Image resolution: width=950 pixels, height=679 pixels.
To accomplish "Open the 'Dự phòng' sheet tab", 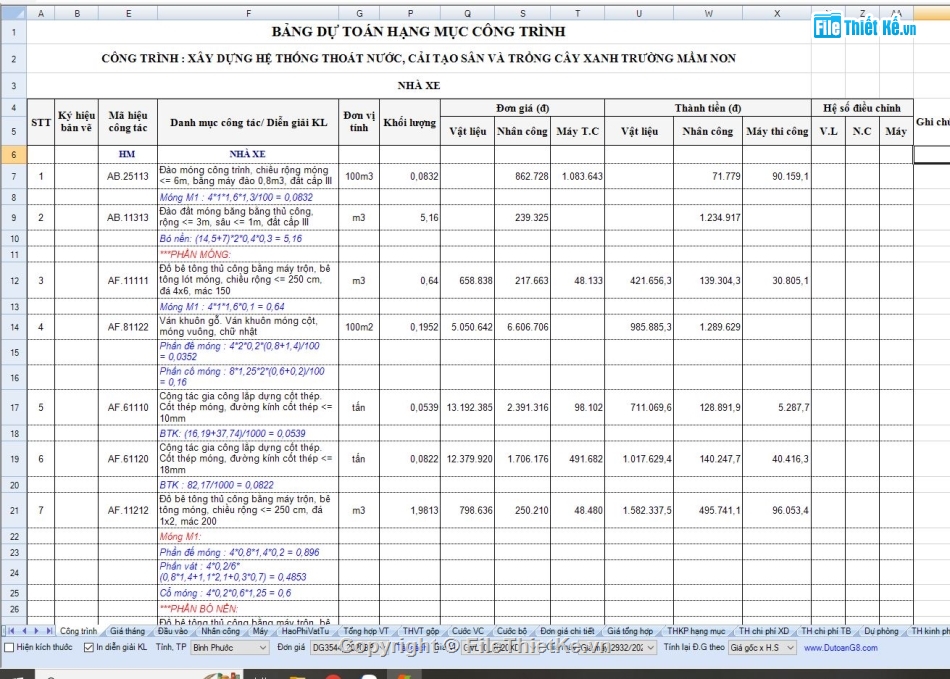I will (882, 631).
